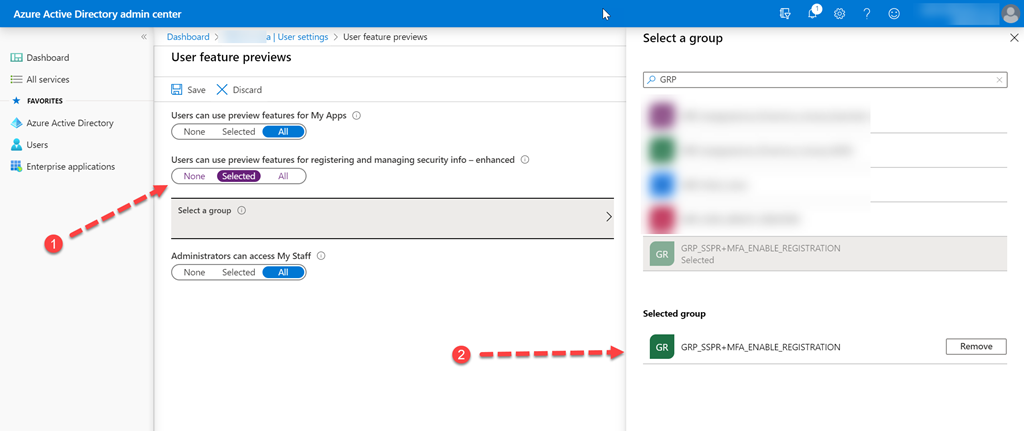1024x431 pixels.
Task: Select the blurred pink group result
Action: click(x=824, y=219)
